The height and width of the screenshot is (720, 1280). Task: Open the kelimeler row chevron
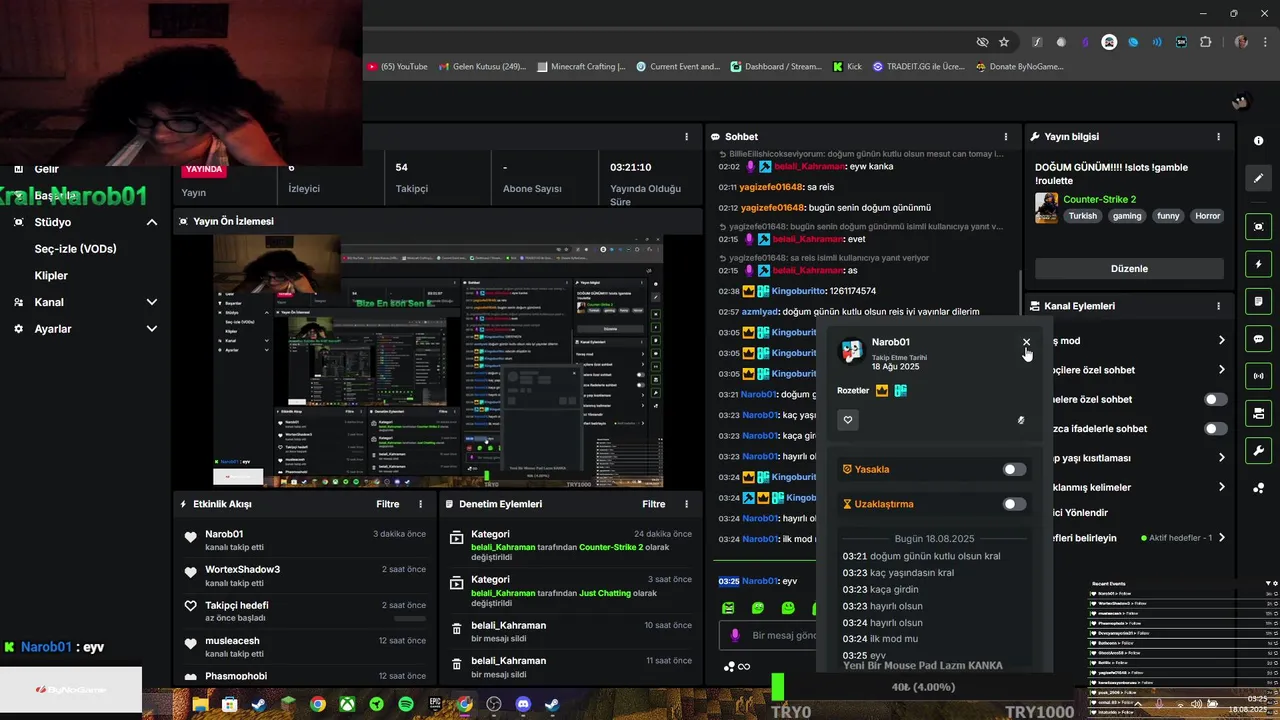point(1221,487)
